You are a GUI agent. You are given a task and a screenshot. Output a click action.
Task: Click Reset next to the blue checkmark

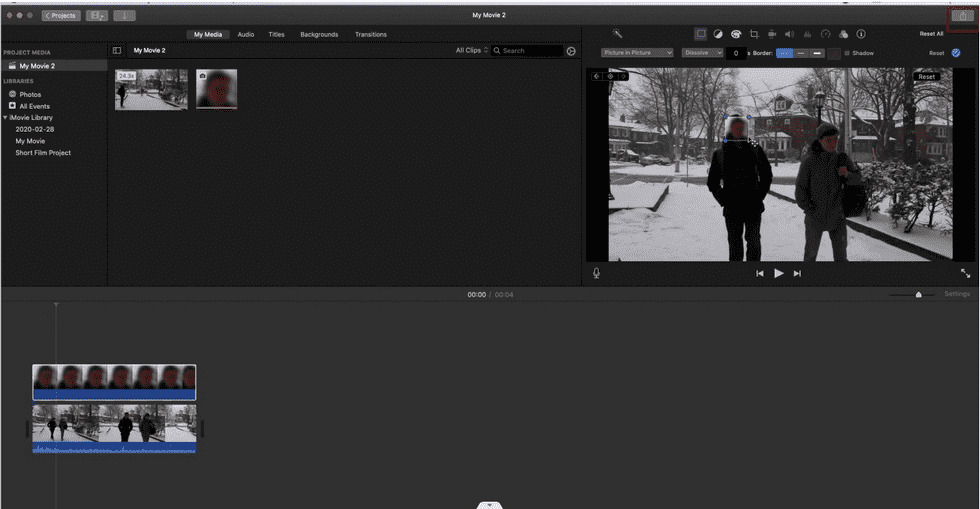(936, 53)
